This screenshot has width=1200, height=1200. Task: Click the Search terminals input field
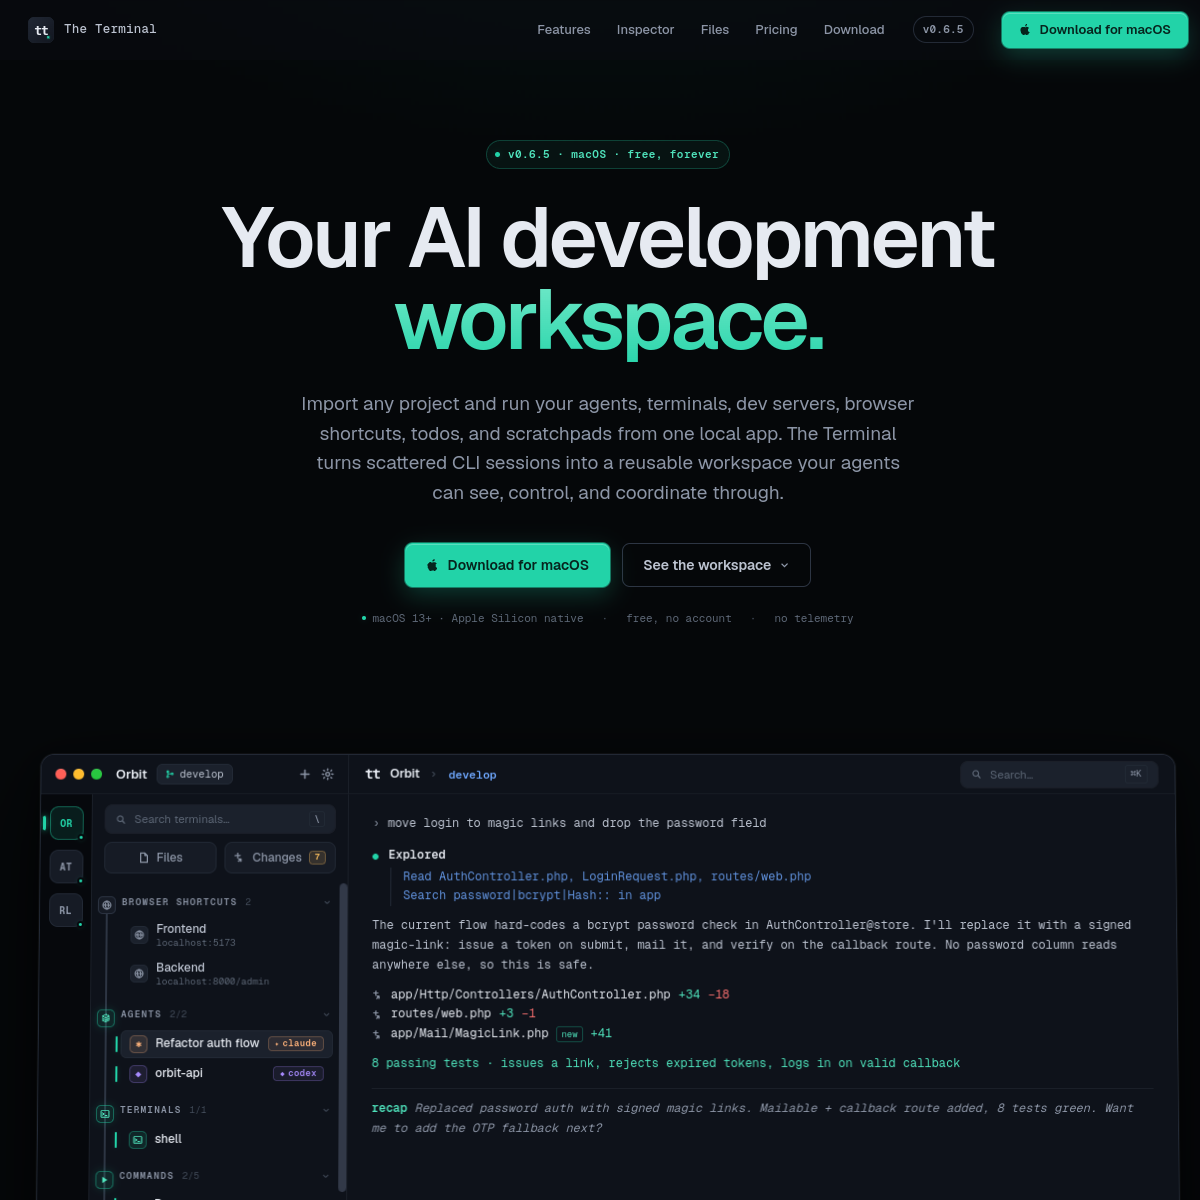coord(220,819)
